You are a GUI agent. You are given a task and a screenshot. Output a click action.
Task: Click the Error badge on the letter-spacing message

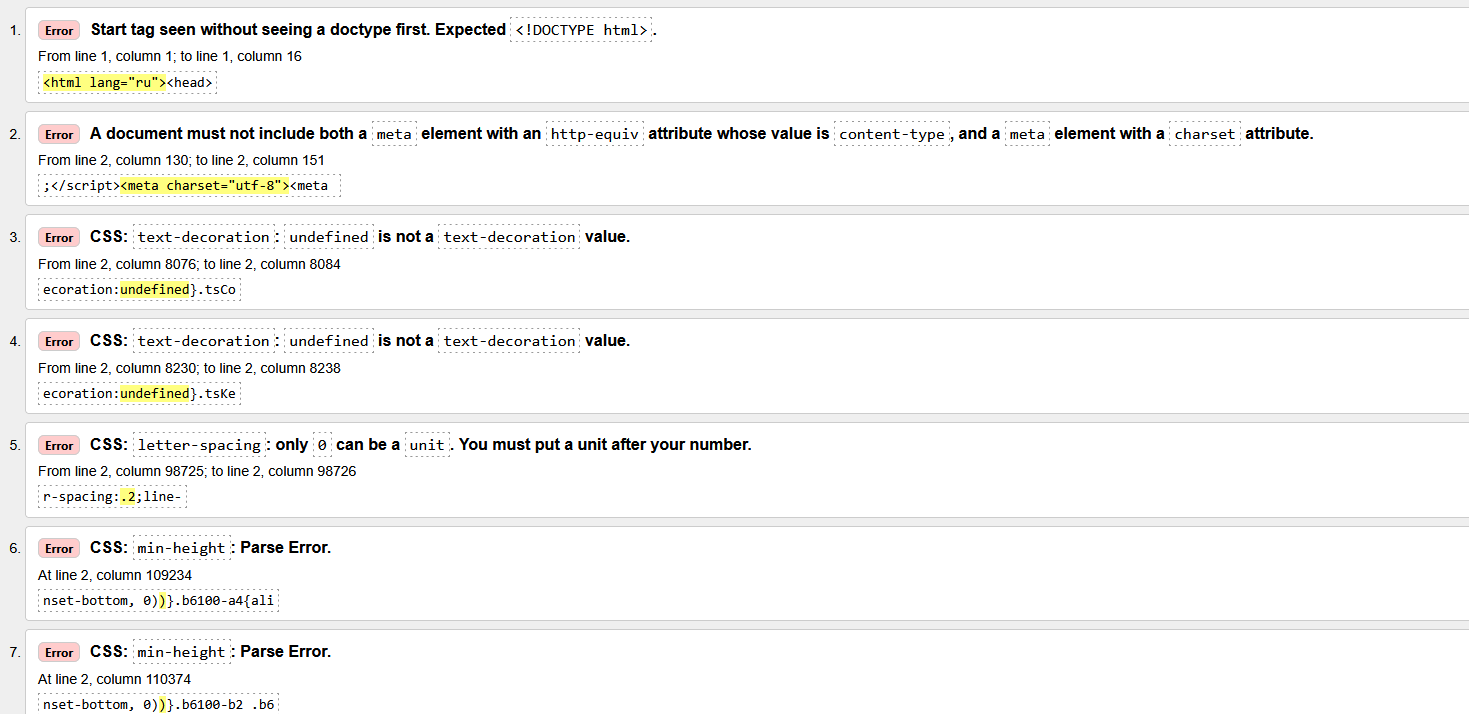point(59,445)
